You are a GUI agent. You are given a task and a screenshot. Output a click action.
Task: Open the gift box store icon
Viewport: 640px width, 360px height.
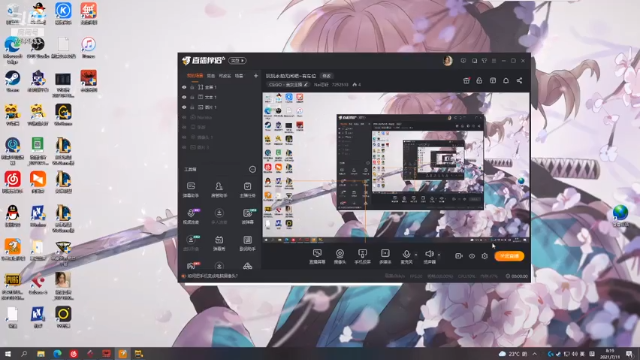(466, 81)
